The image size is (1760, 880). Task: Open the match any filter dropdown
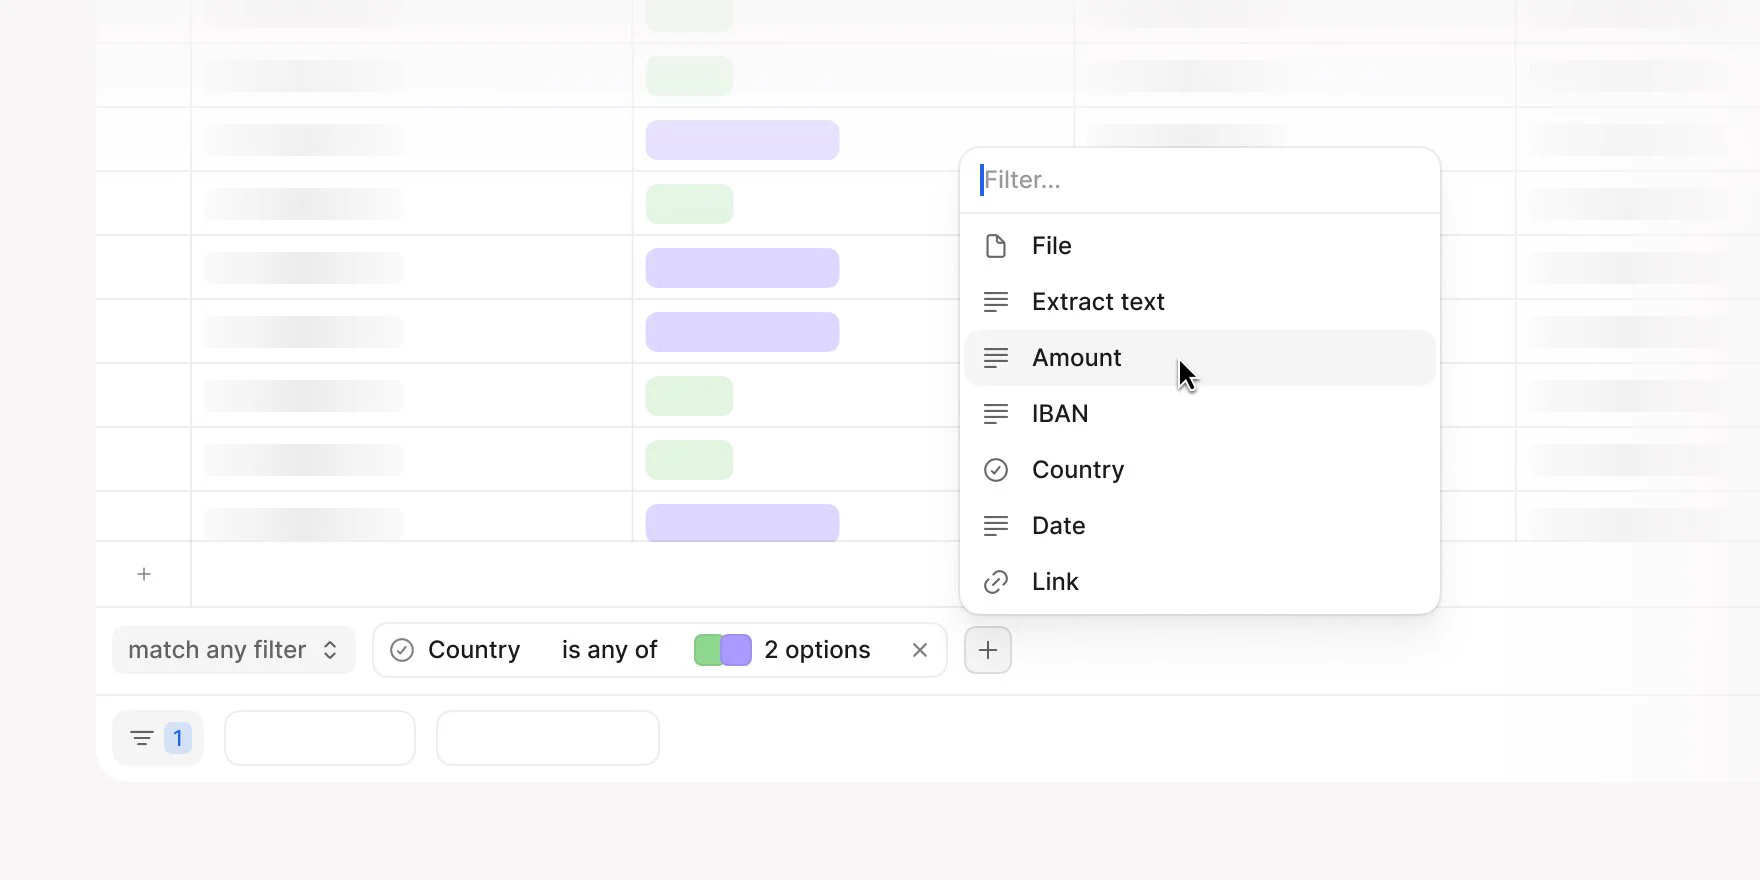(234, 650)
